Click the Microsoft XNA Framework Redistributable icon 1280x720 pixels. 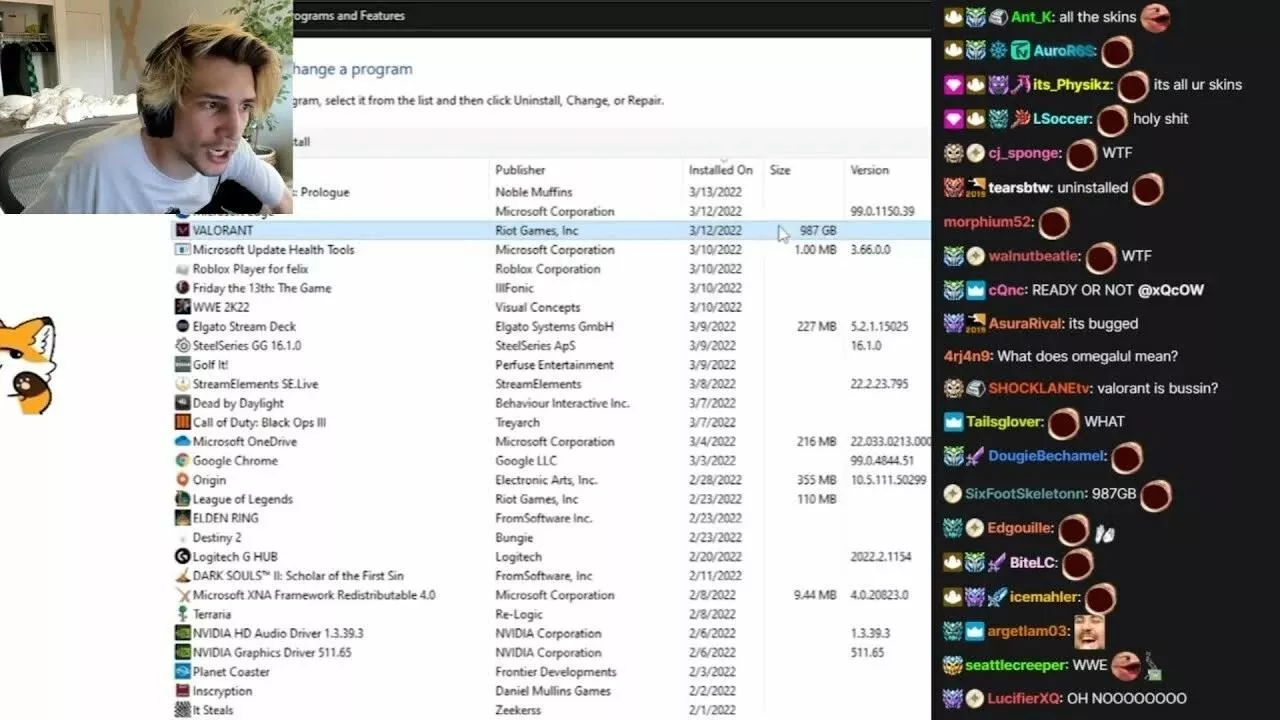tap(182, 595)
